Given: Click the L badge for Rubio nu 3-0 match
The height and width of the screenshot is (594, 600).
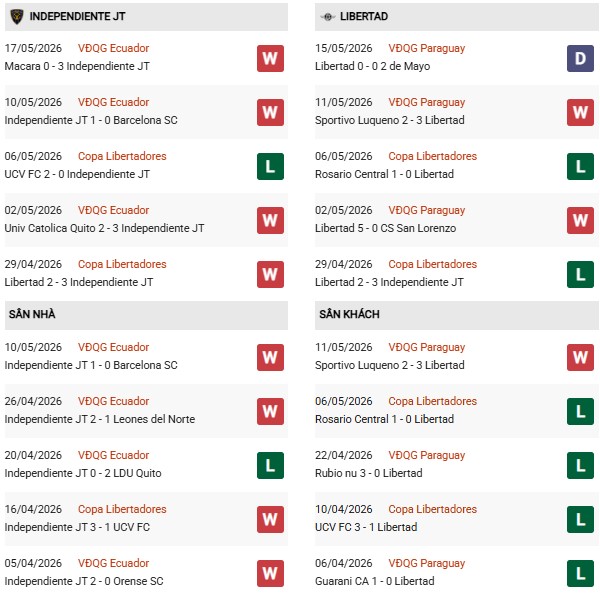Looking at the screenshot, I should [x=580, y=465].
